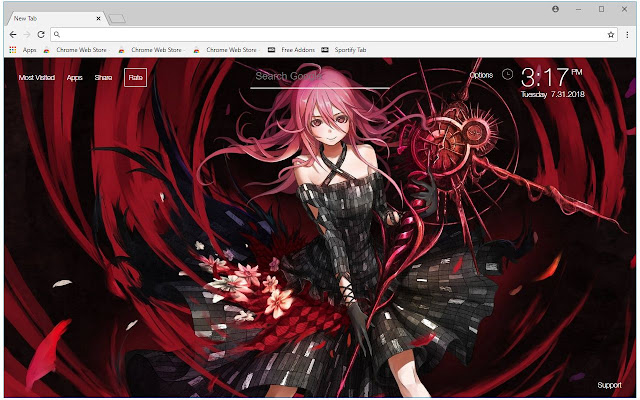The width and height of the screenshot is (640, 400).
Task: Reload the page with the refresh icon
Action: pos(41,35)
